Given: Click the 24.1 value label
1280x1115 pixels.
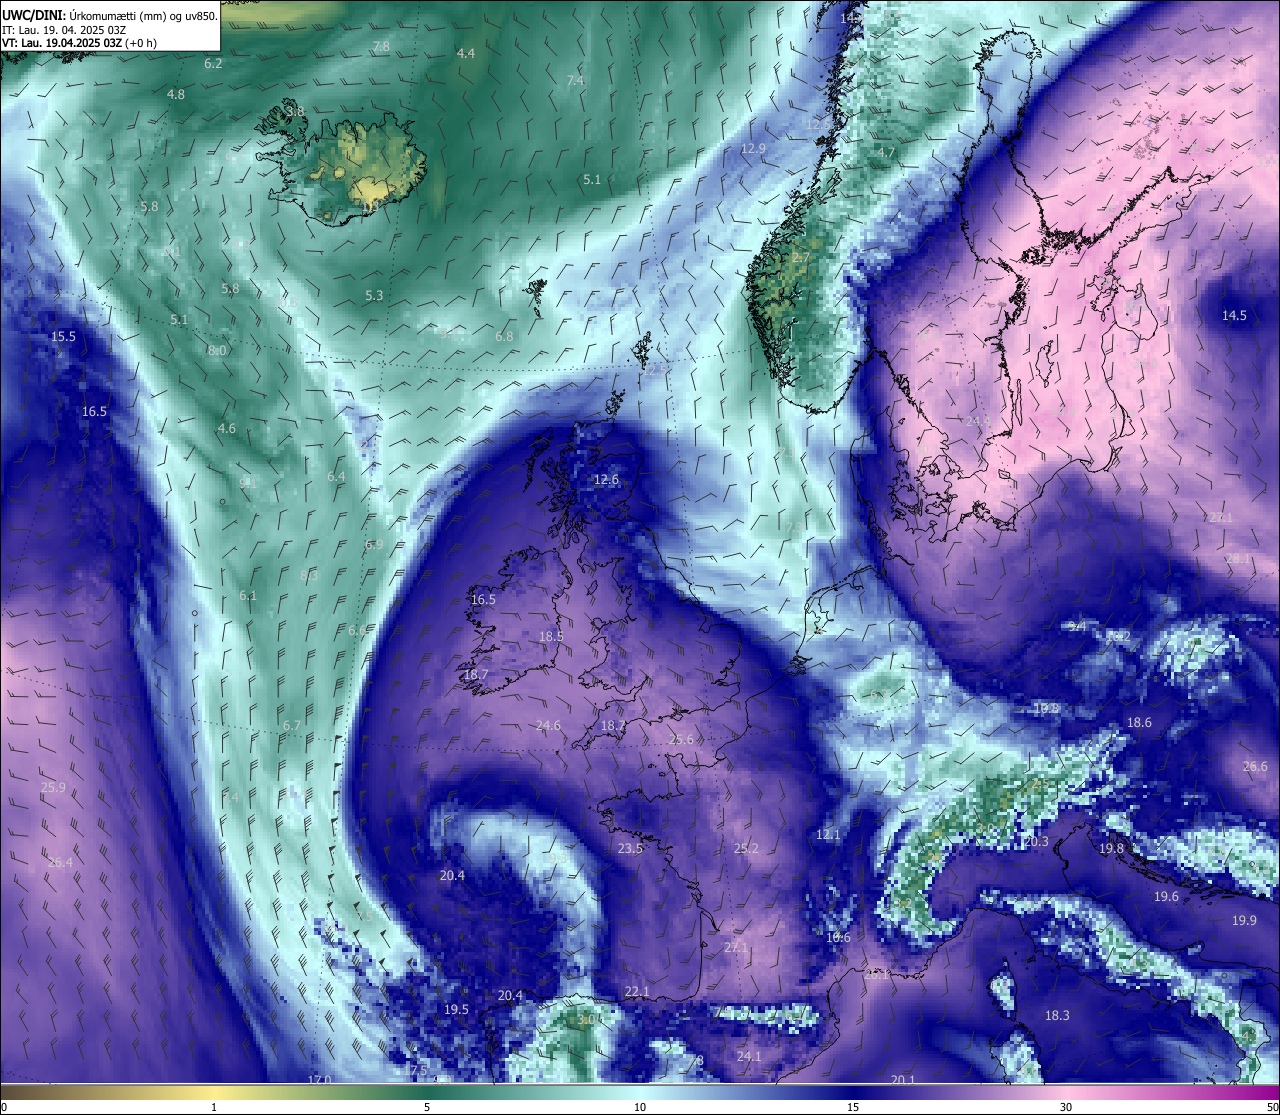Looking at the screenshot, I should [749, 1056].
